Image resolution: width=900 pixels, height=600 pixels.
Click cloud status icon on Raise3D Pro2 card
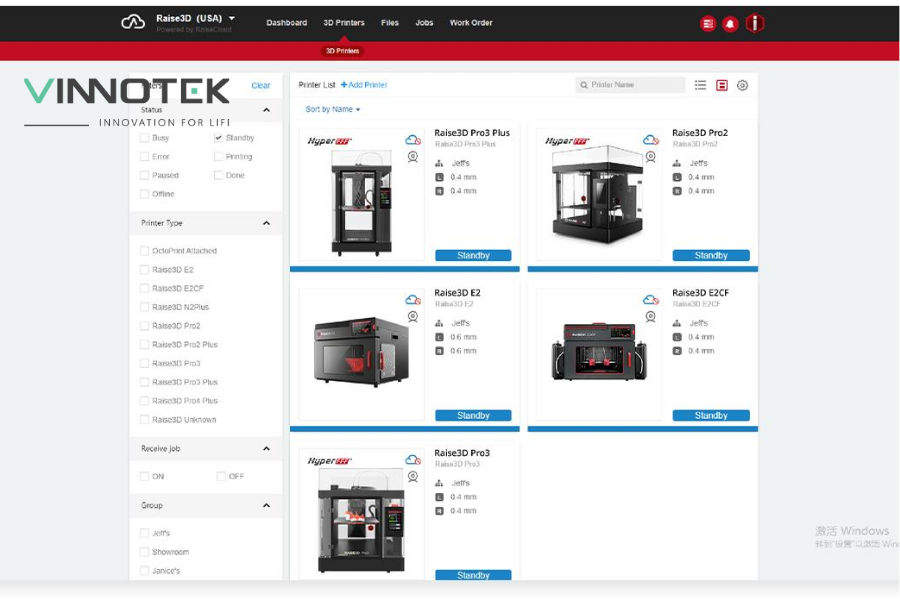(650, 140)
